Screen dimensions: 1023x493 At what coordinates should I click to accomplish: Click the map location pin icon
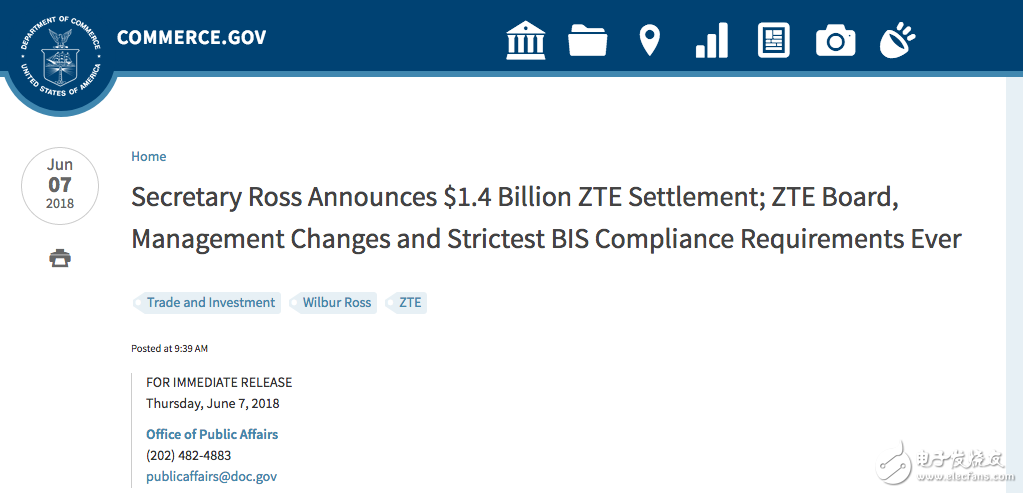[650, 40]
